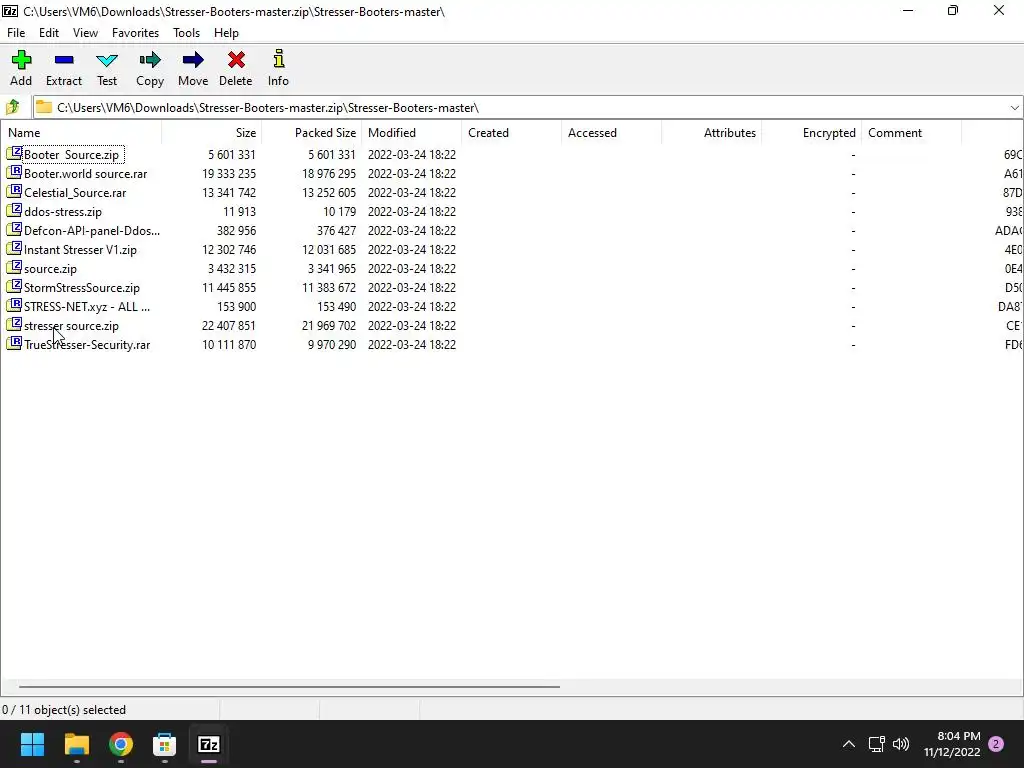Click the red Delete icon
The image size is (1024, 768).
pos(236,61)
